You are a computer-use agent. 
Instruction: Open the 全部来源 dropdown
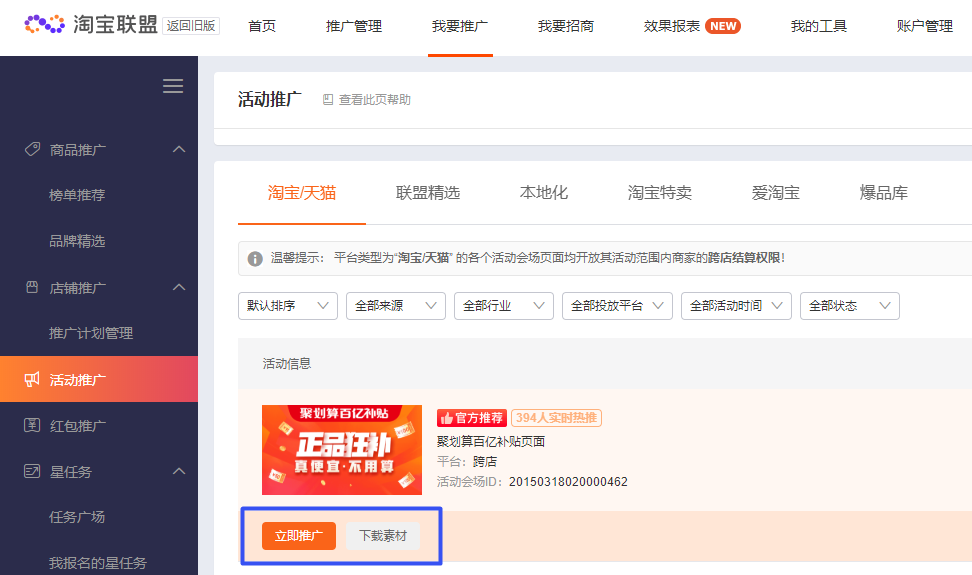395,306
